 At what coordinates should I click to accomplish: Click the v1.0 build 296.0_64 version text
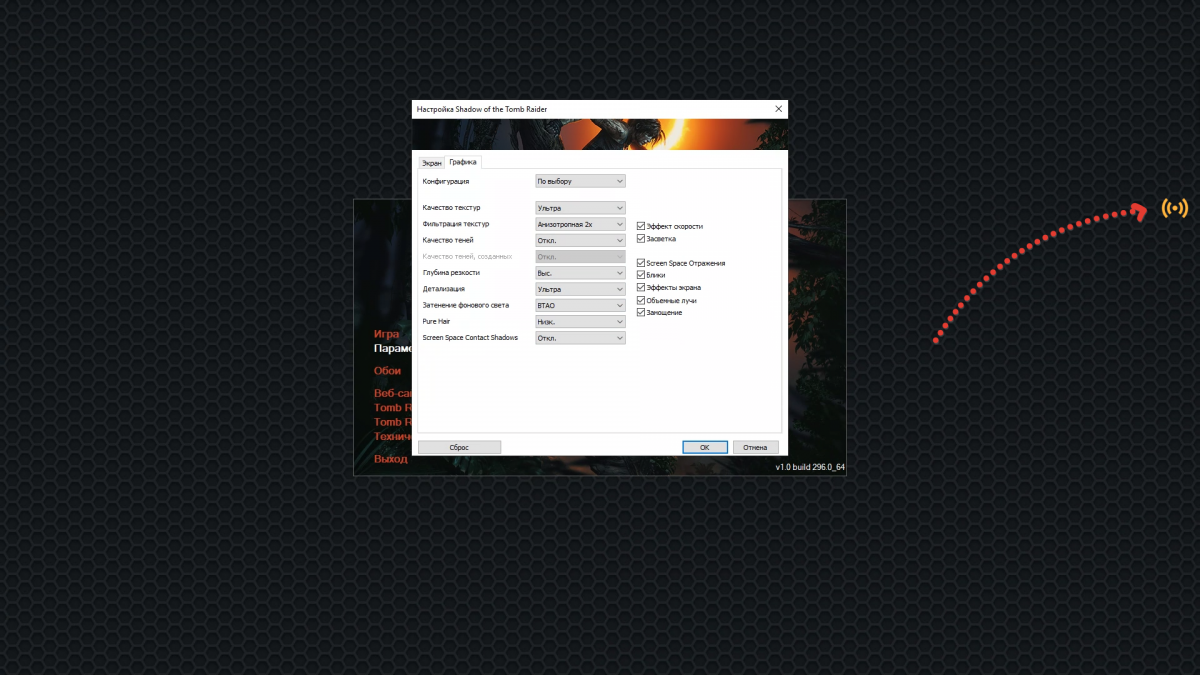click(x=810, y=467)
